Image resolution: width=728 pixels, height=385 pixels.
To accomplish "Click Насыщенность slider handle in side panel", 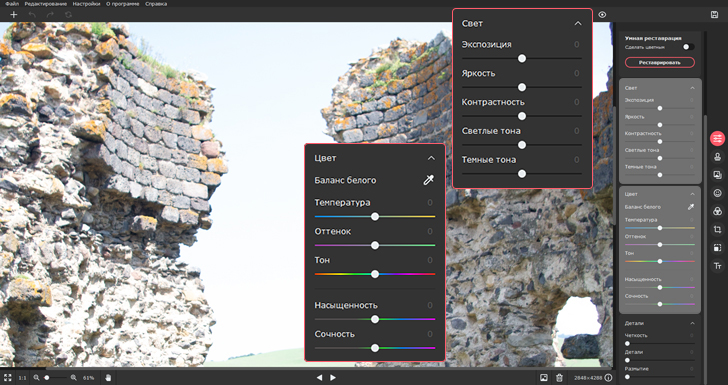I will click(660, 287).
